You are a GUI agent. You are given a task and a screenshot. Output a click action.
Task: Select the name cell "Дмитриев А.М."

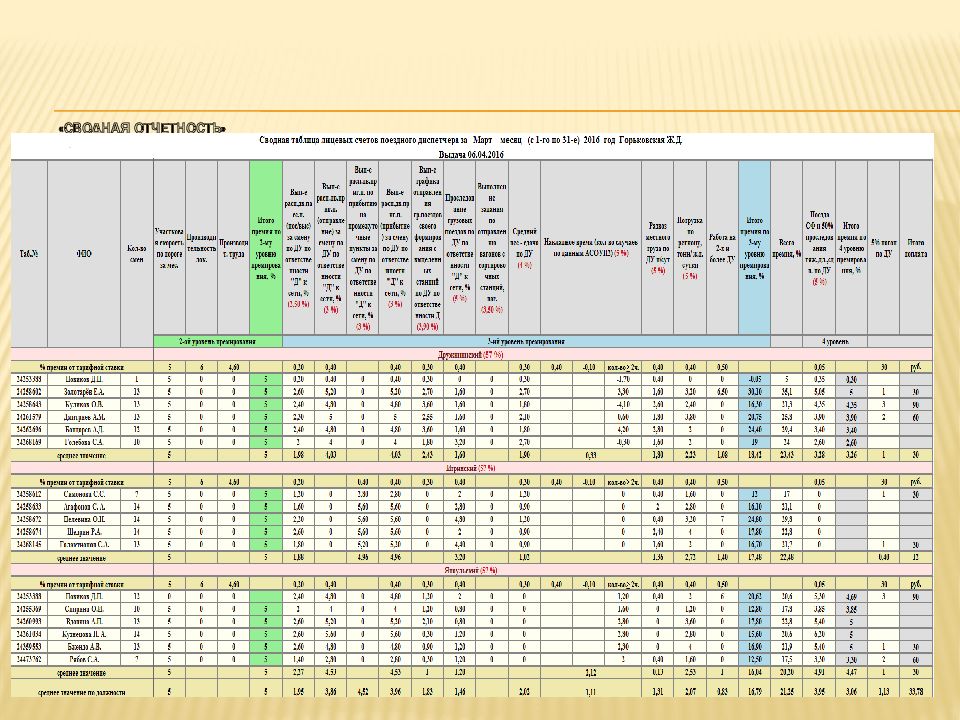(x=84, y=417)
